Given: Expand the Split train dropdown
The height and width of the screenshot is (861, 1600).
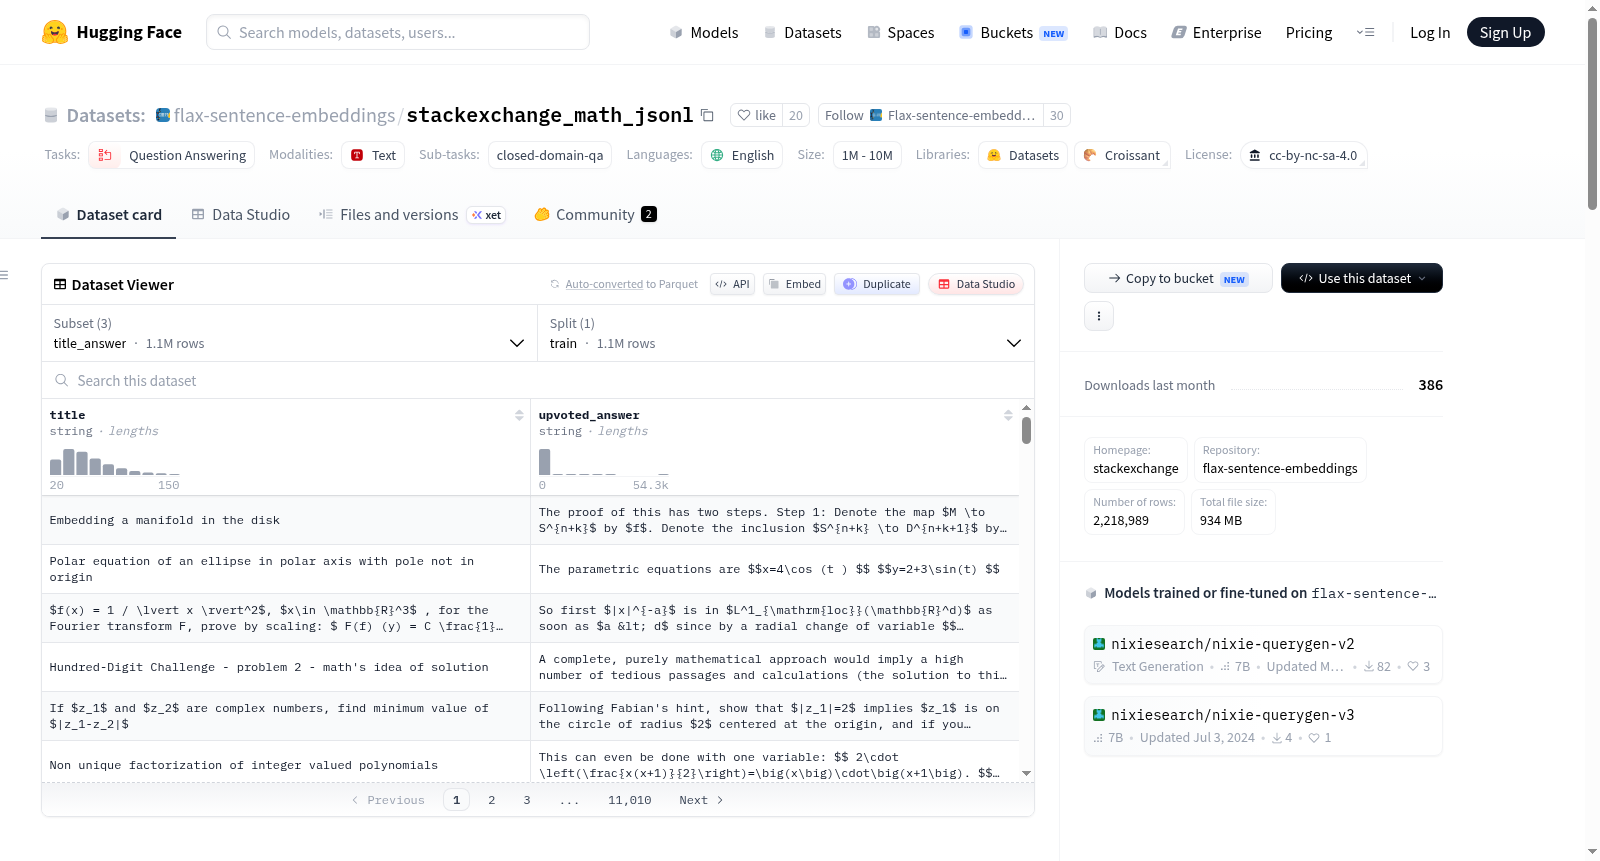Looking at the screenshot, I should coord(785,333).
